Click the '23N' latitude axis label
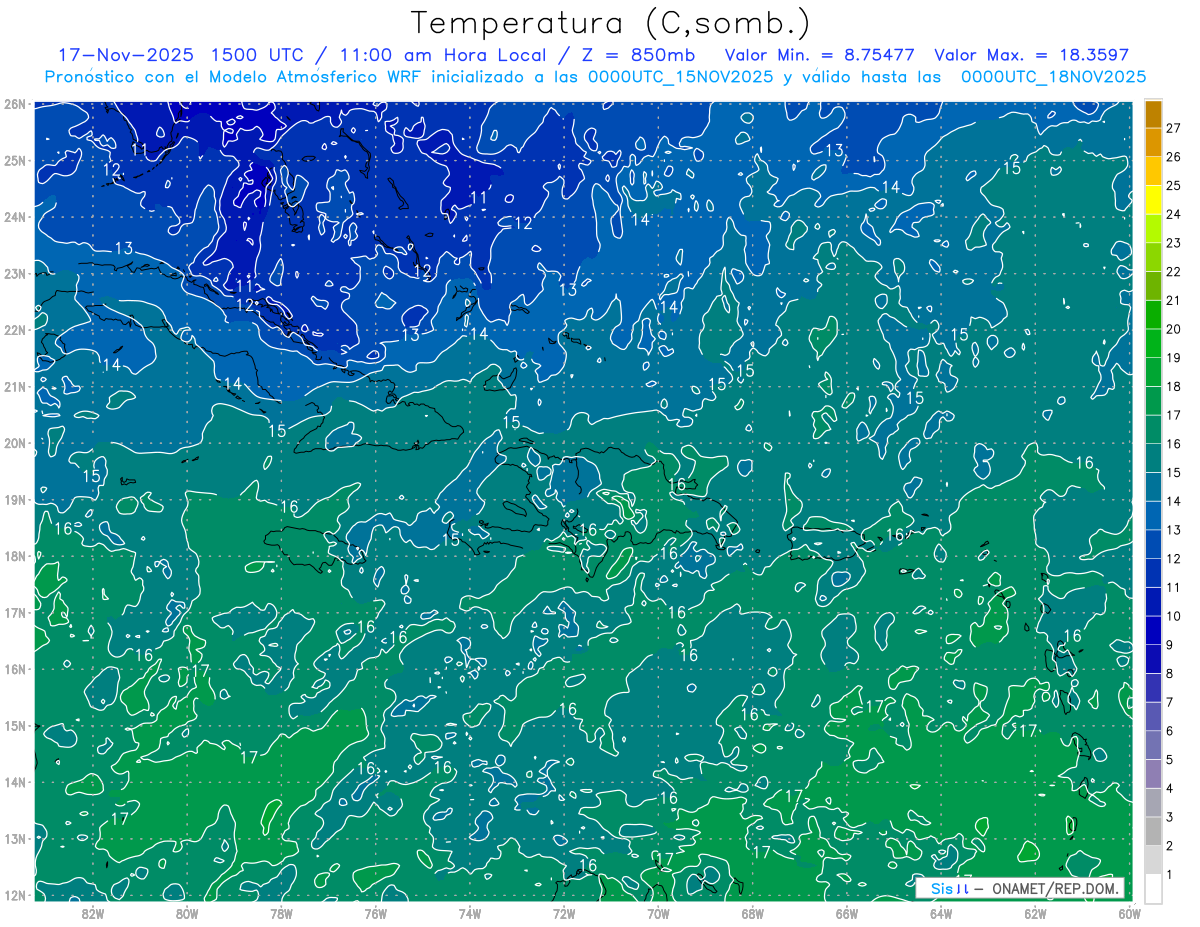This screenshot has width=1200, height=927. [x=14, y=273]
